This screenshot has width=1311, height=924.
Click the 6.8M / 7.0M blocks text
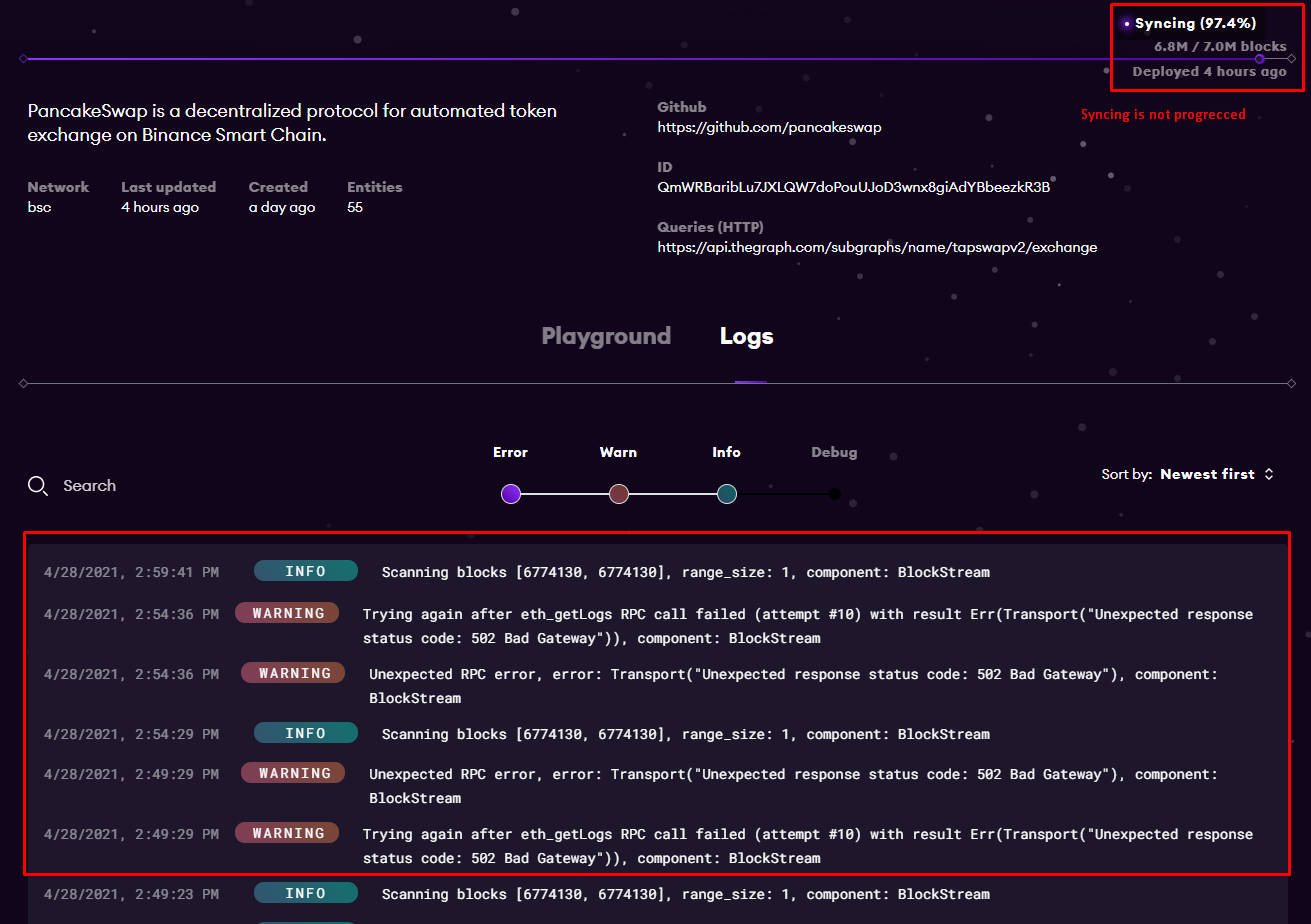[x=1220, y=46]
